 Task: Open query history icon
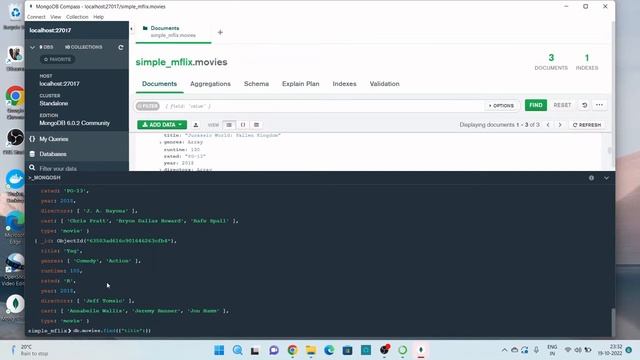click(x=584, y=105)
